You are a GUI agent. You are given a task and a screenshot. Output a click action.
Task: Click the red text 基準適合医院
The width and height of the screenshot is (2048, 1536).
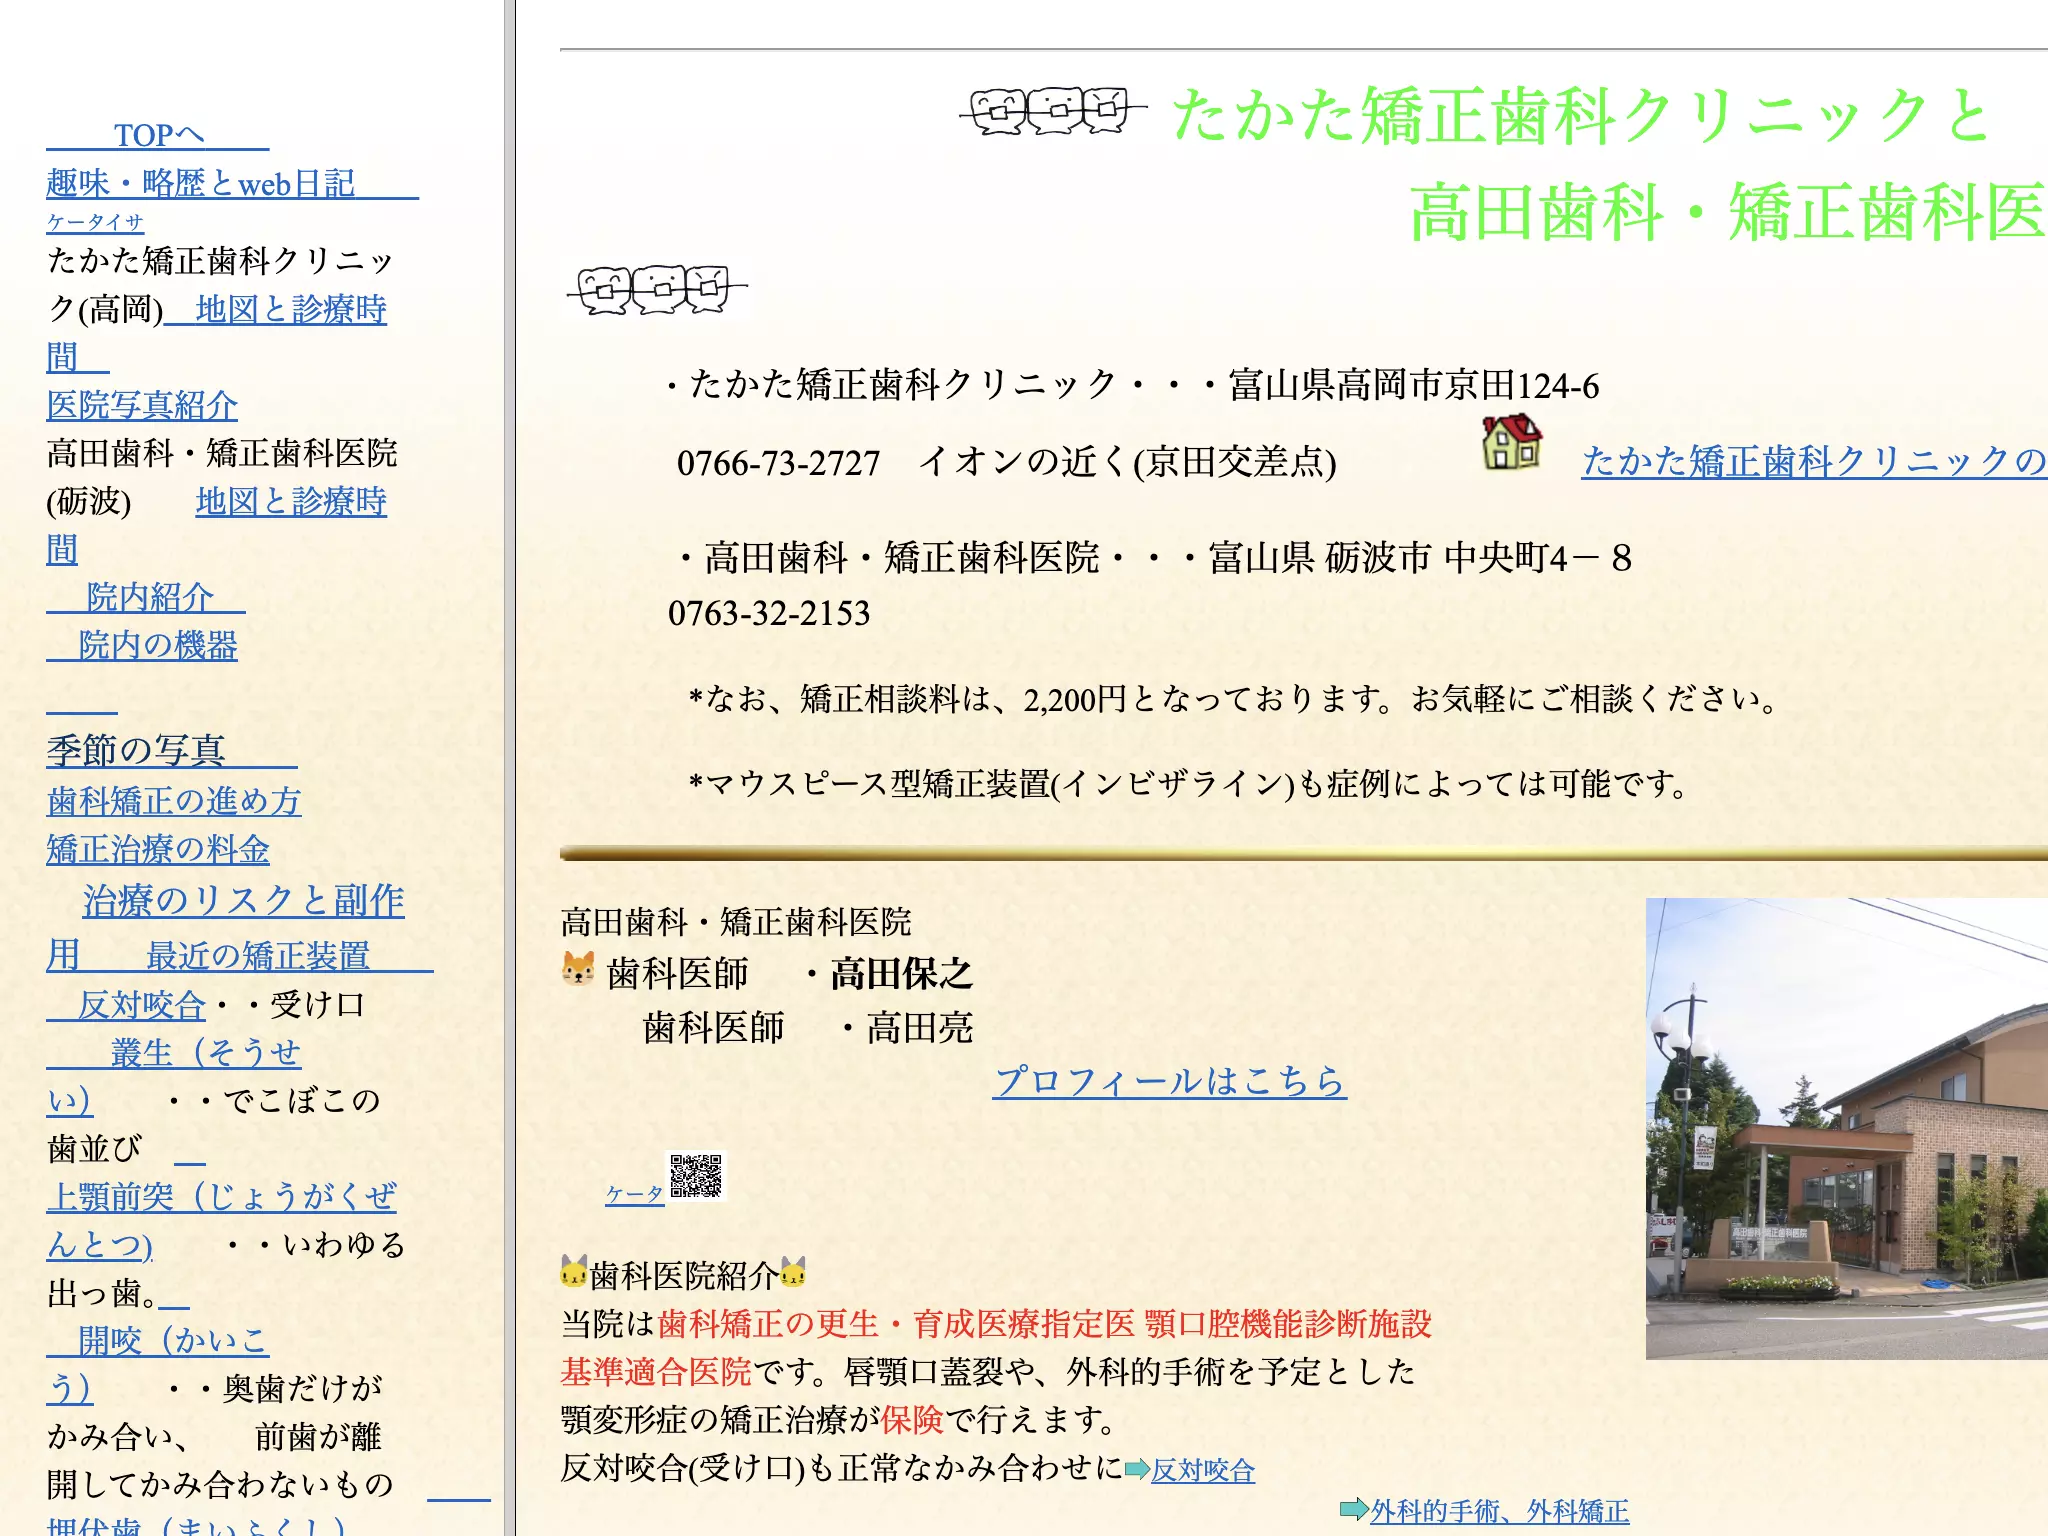click(656, 1372)
